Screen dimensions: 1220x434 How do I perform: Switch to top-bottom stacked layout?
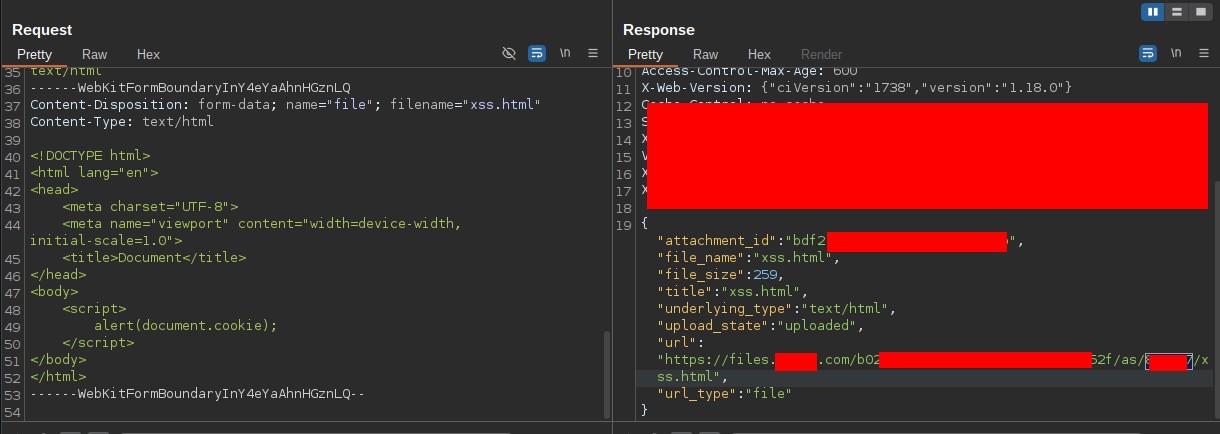tap(1177, 12)
